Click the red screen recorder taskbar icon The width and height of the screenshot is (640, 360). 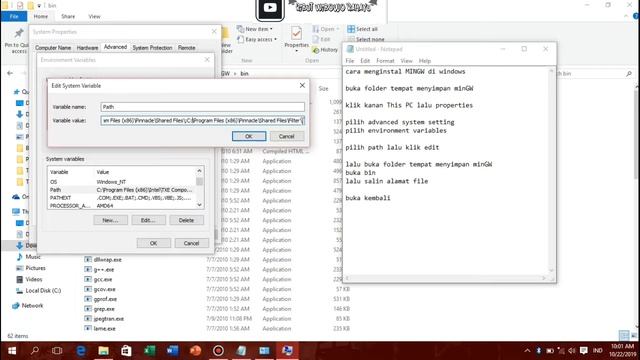tap(218, 351)
